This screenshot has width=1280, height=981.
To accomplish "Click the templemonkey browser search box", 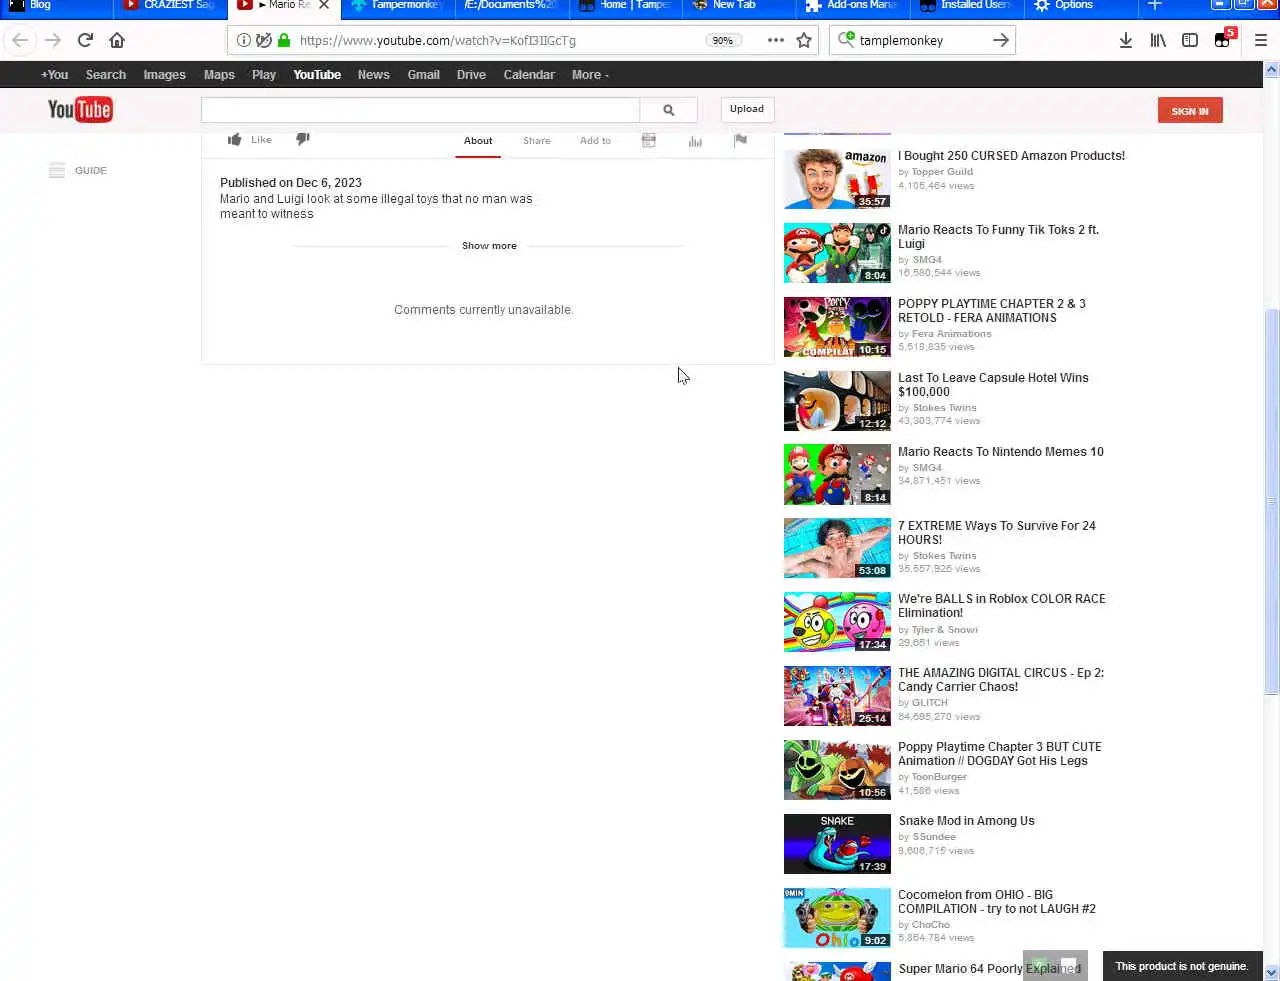I will [920, 40].
